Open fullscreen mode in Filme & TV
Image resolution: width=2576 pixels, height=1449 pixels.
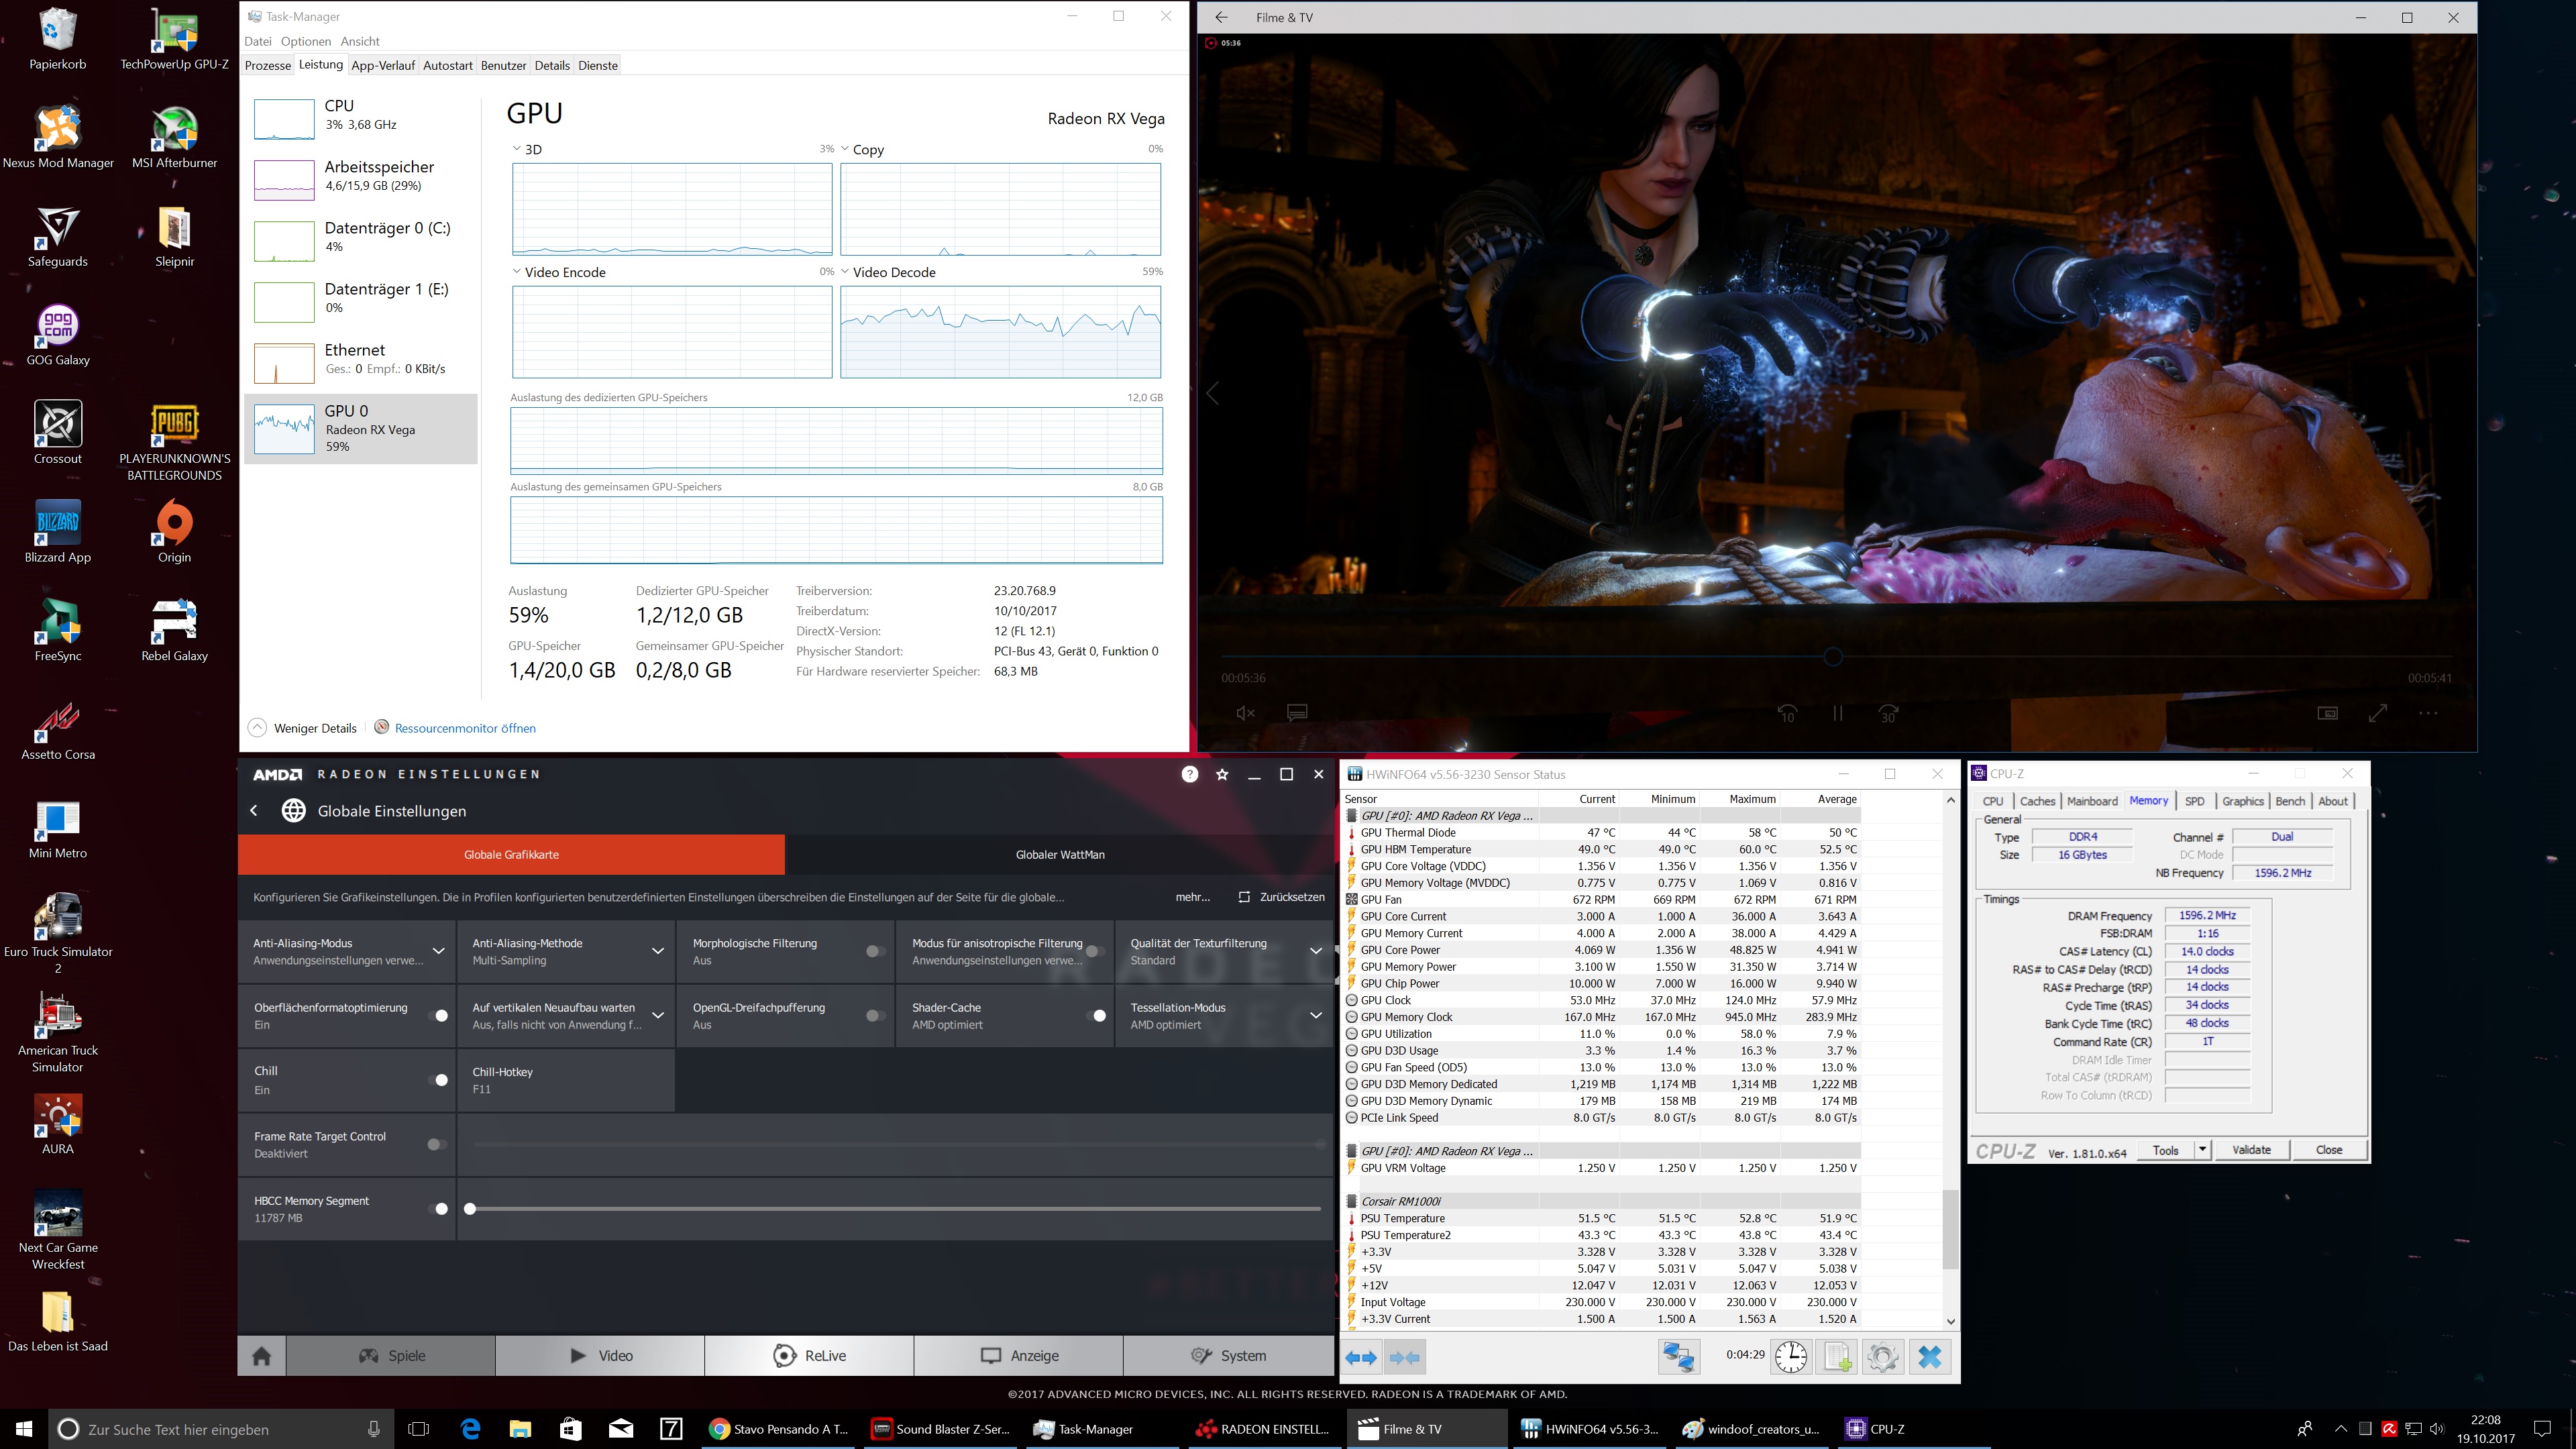tap(2379, 713)
